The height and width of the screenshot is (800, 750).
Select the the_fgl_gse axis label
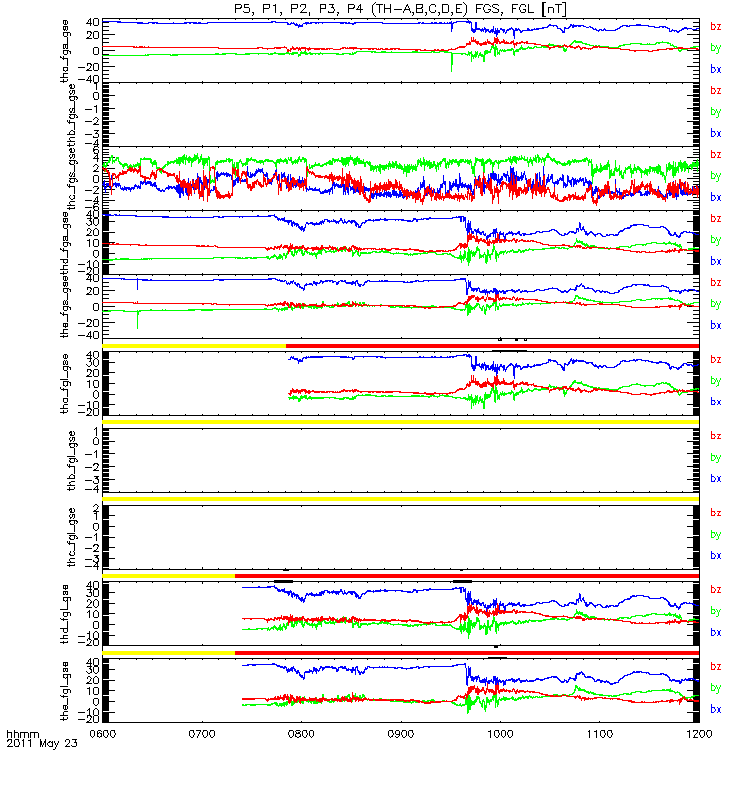[65, 691]
